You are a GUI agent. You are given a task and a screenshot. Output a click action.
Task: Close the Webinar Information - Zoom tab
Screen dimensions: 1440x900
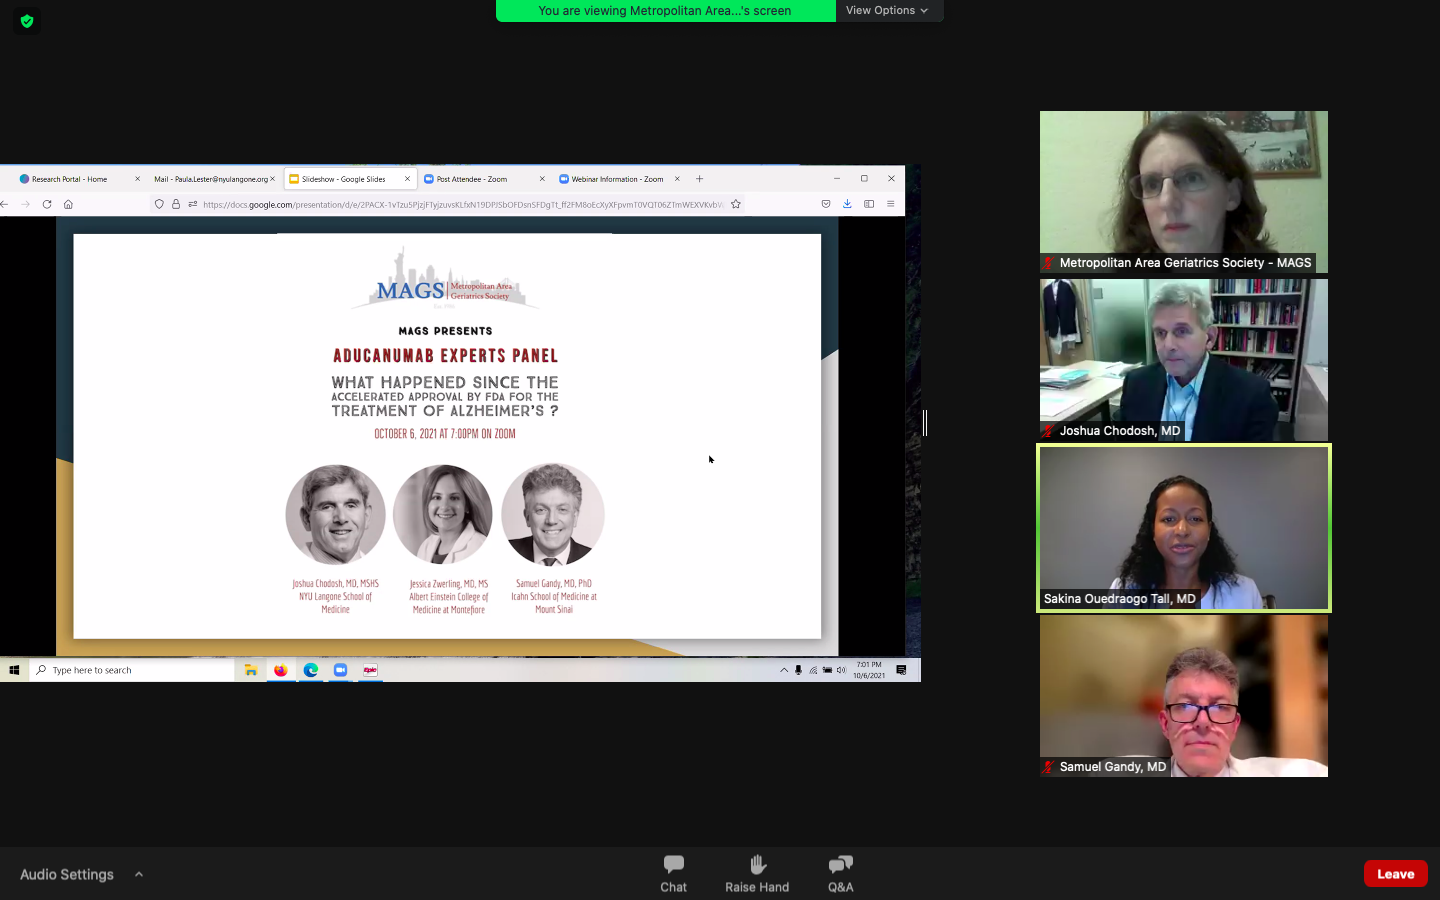(x=677, y=179)
